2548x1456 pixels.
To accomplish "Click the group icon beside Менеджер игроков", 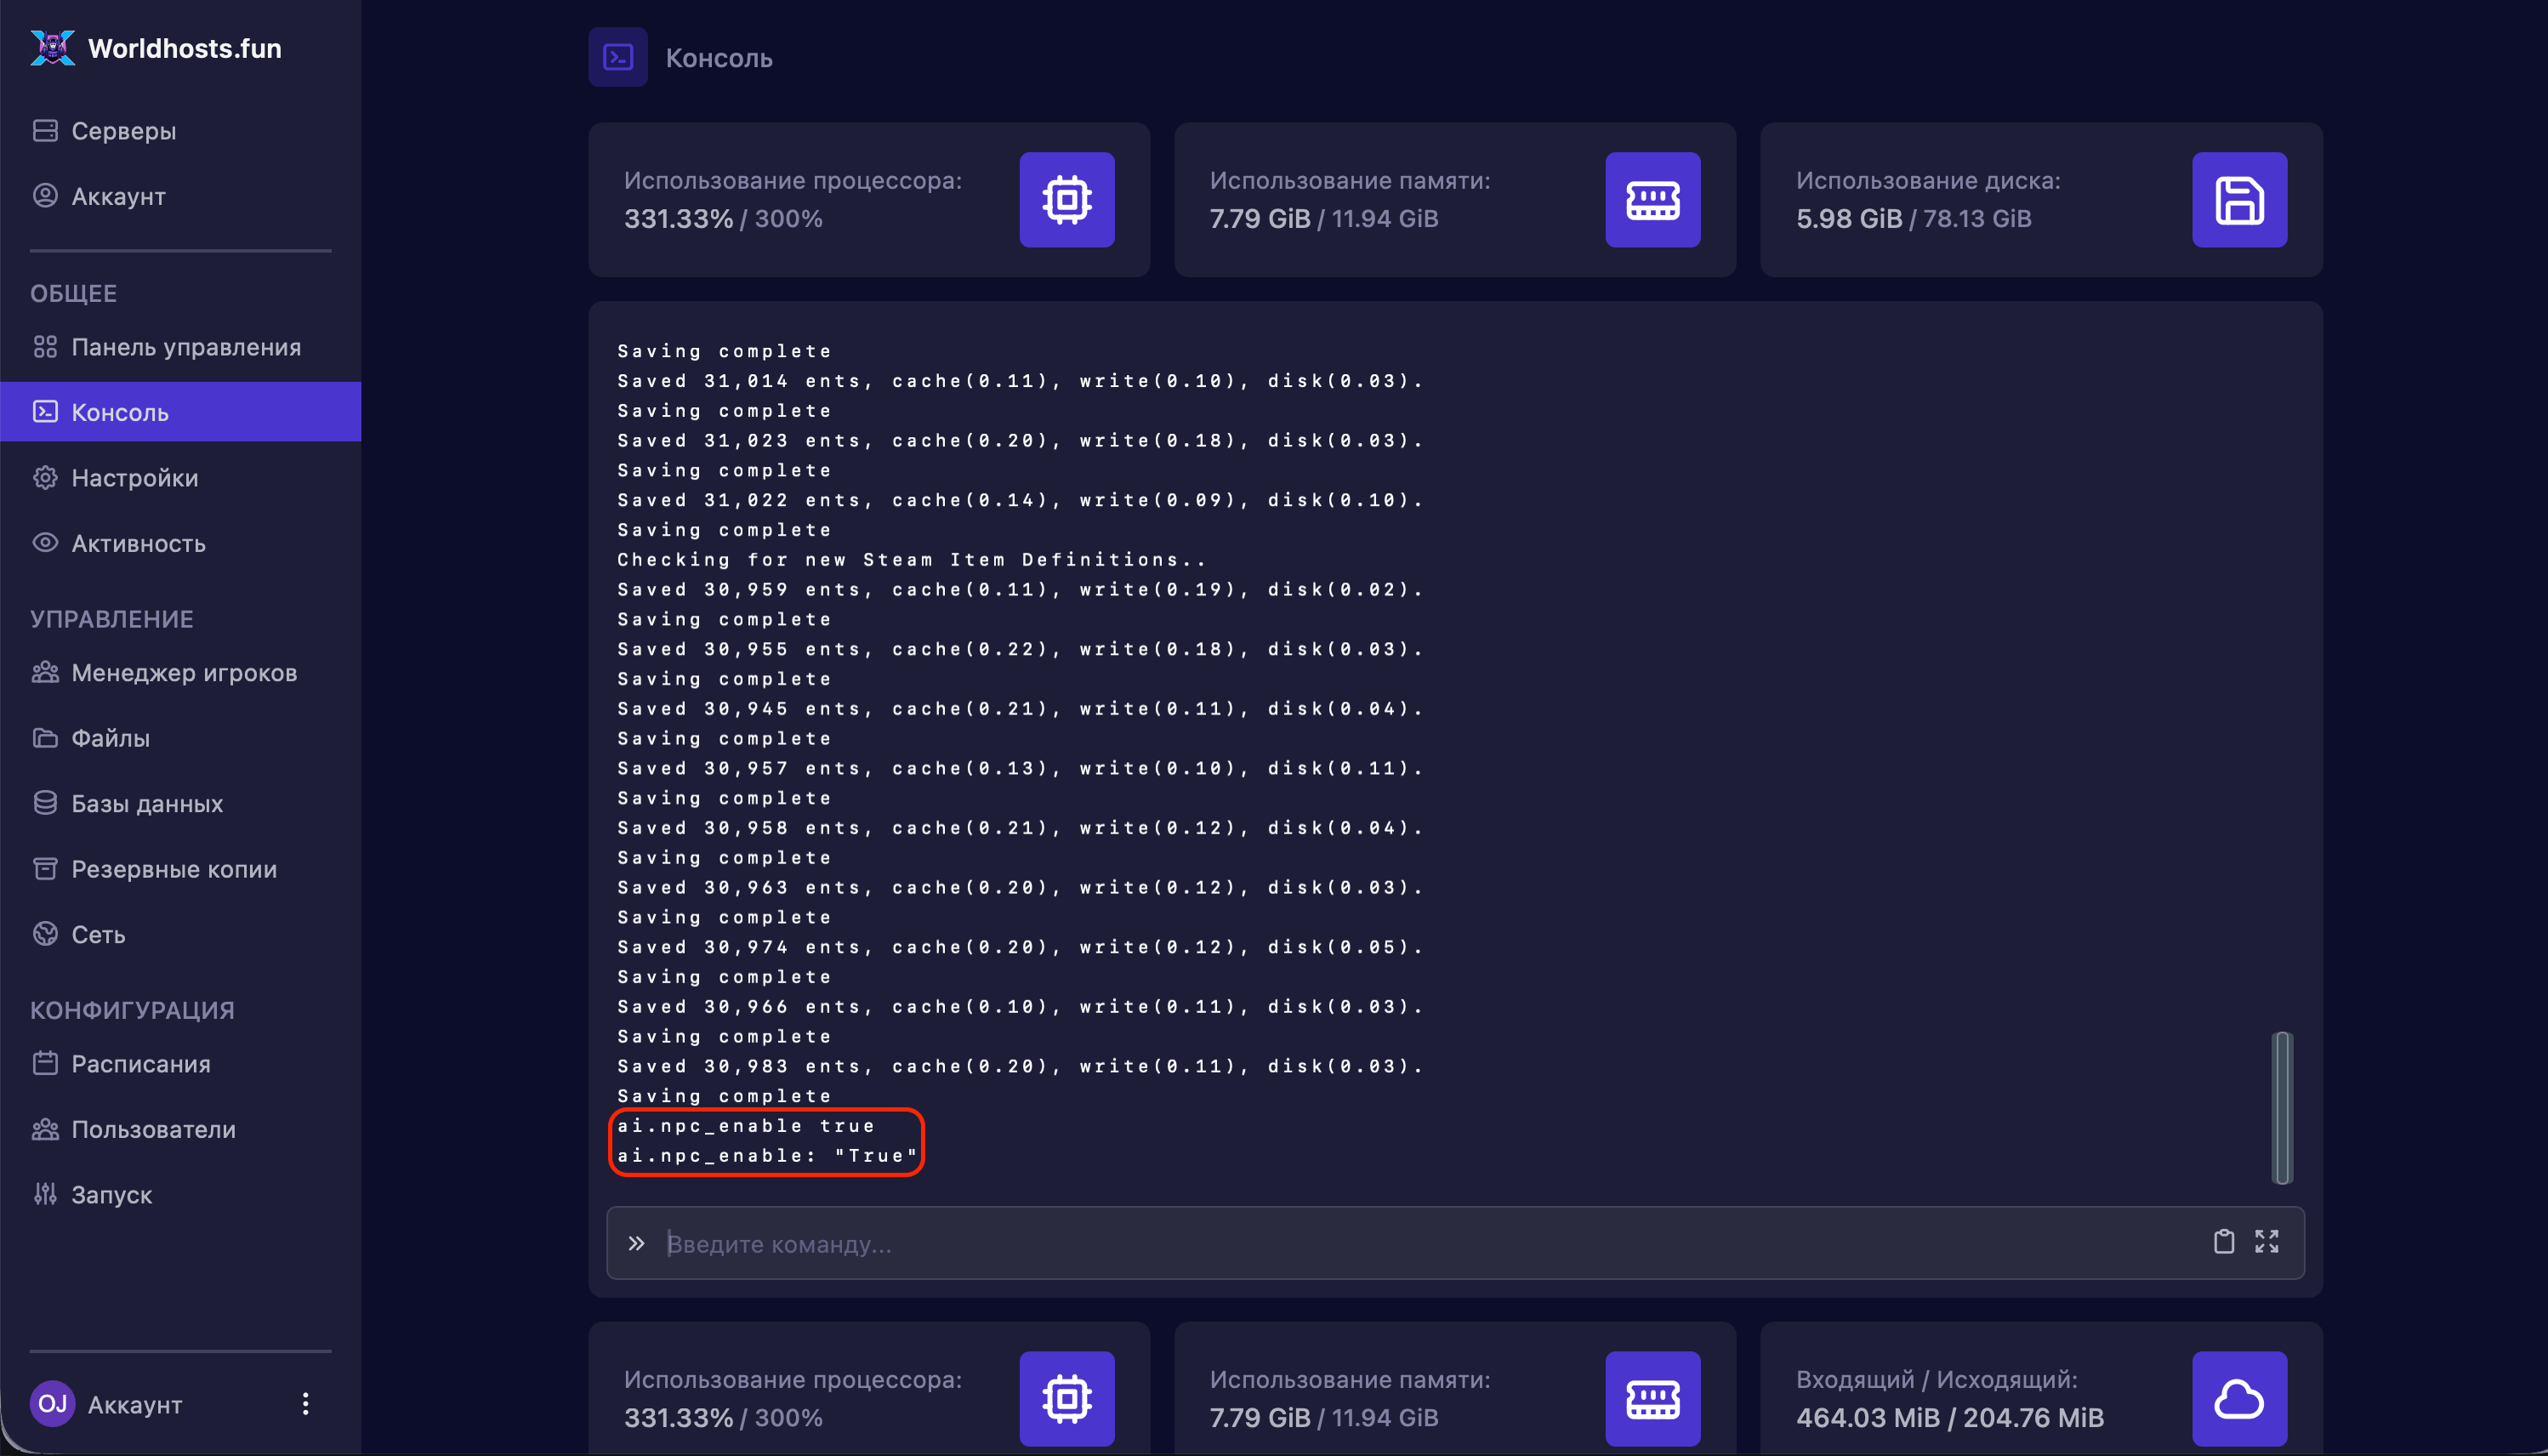I will click(45, 671).
